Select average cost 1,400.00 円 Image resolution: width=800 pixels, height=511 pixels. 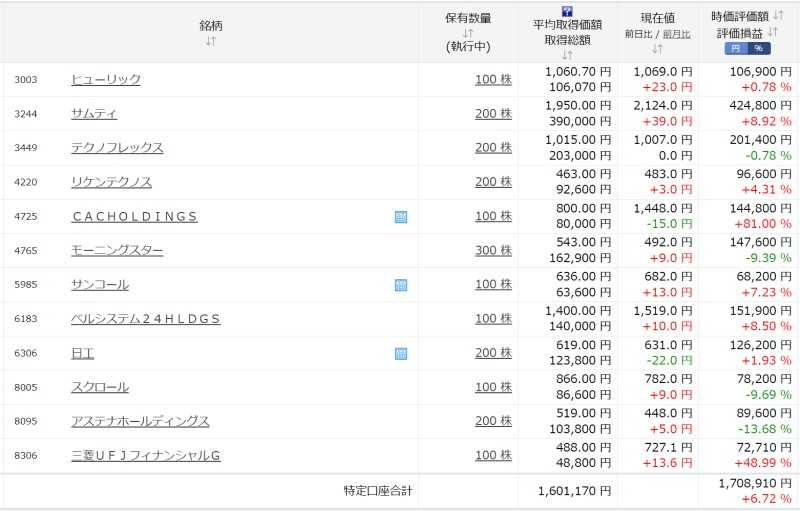click(x=578, y=311)
